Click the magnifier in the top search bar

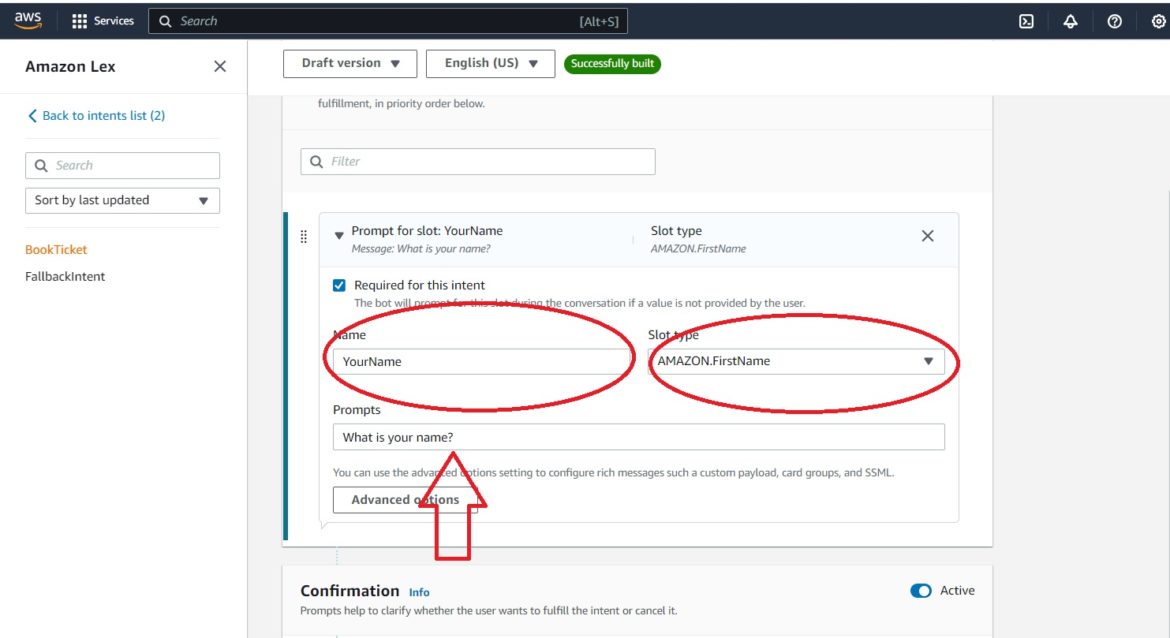165,20
